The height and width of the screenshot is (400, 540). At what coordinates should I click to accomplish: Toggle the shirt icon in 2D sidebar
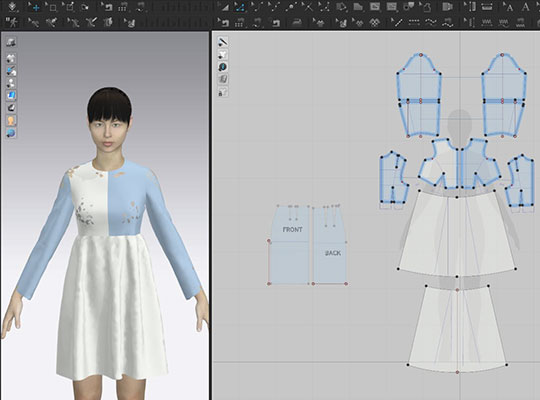click(x=223, y=54)
